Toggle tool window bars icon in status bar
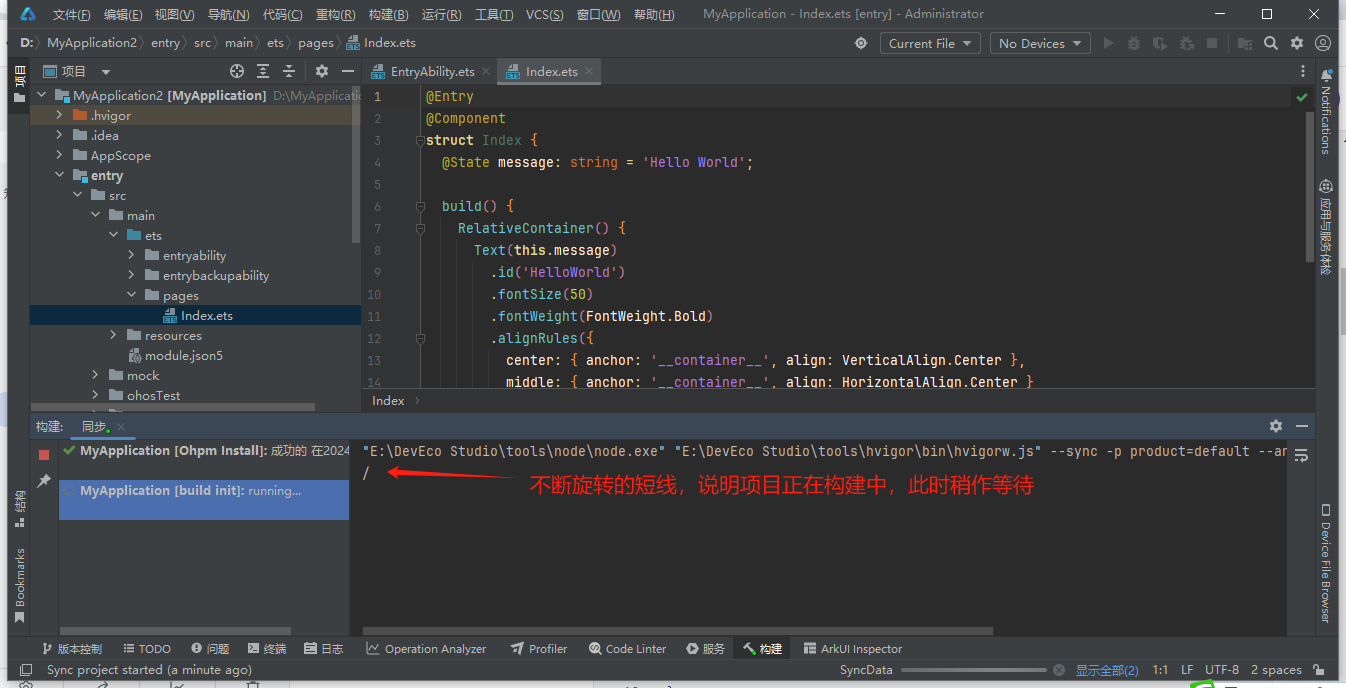 (27, 670)
